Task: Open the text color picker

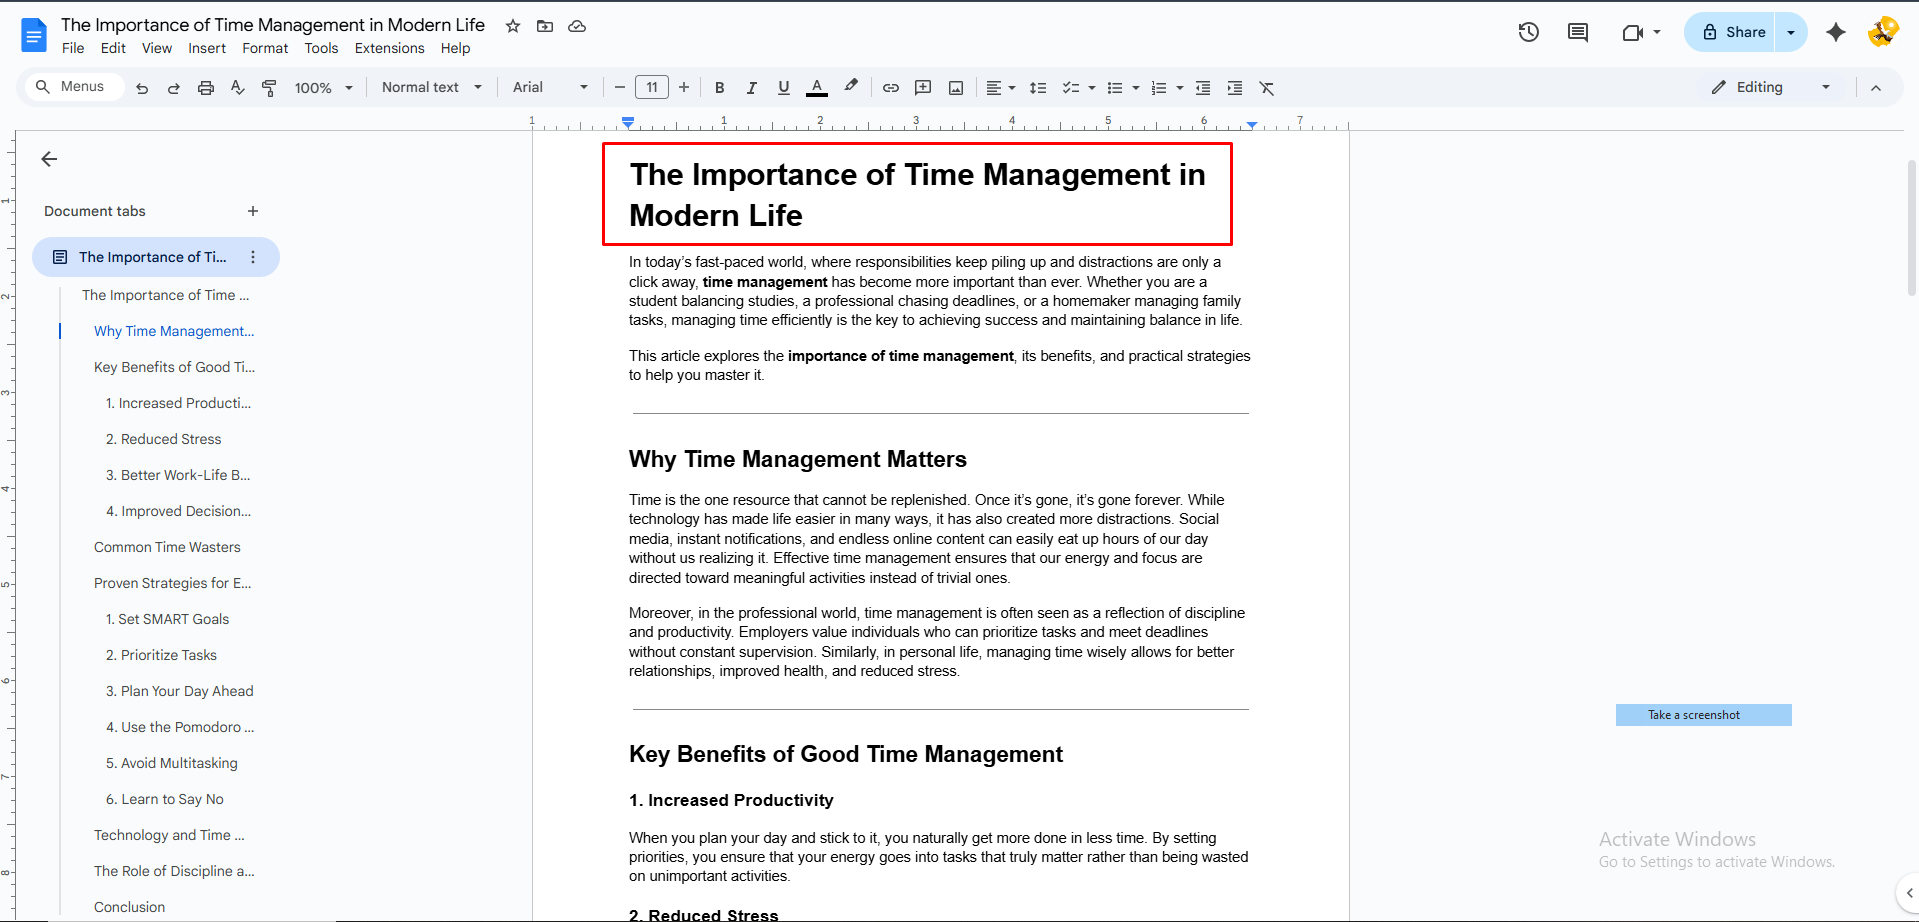Action: pyautogui.click(x=817, y=88)
